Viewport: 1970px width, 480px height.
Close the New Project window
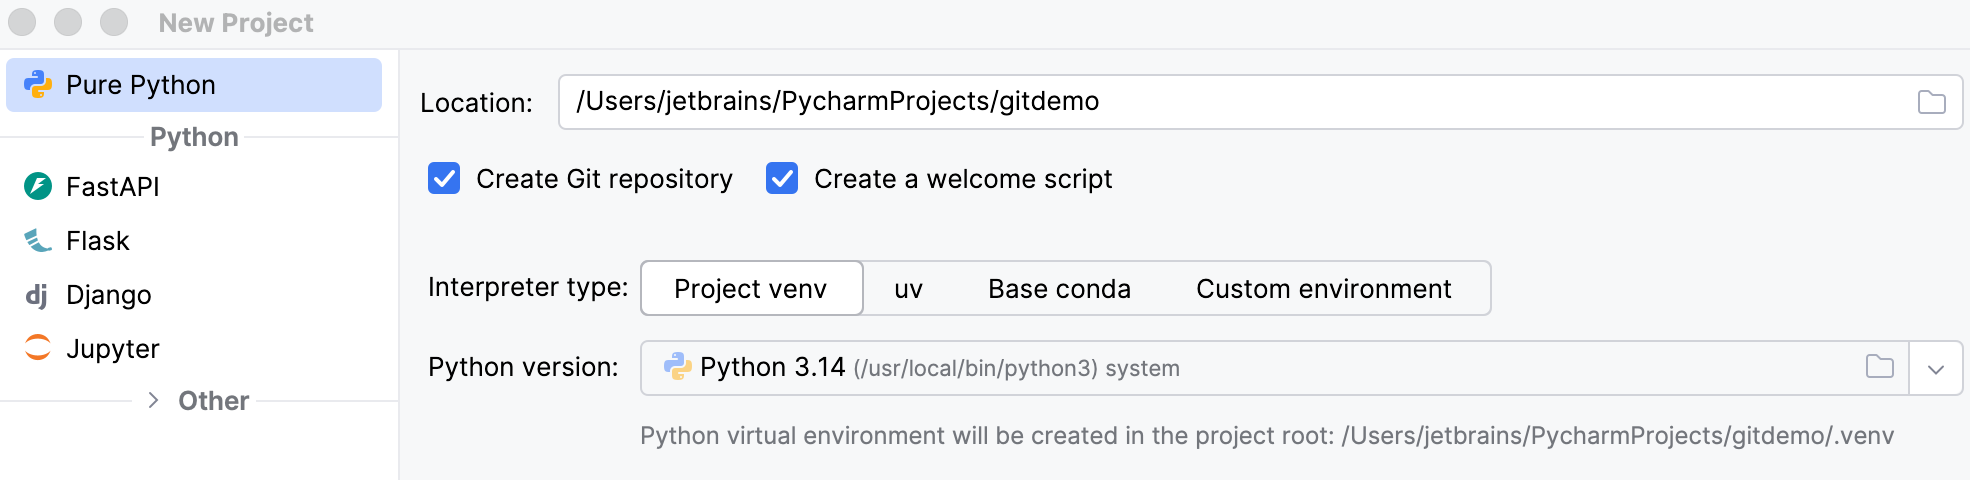pos(22,22)
